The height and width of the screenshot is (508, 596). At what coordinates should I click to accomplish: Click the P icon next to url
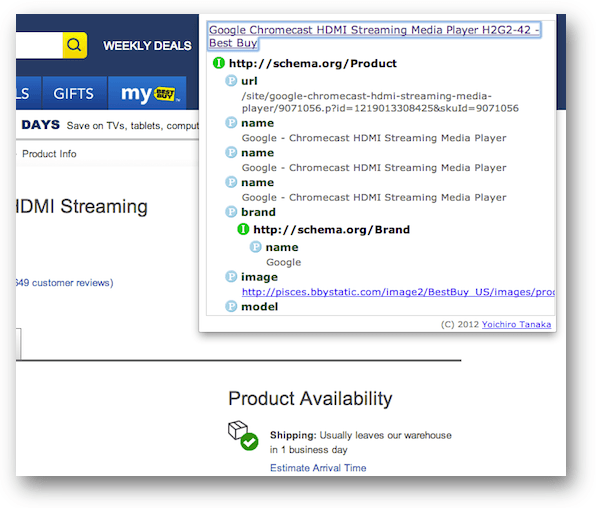click(231, 81)
